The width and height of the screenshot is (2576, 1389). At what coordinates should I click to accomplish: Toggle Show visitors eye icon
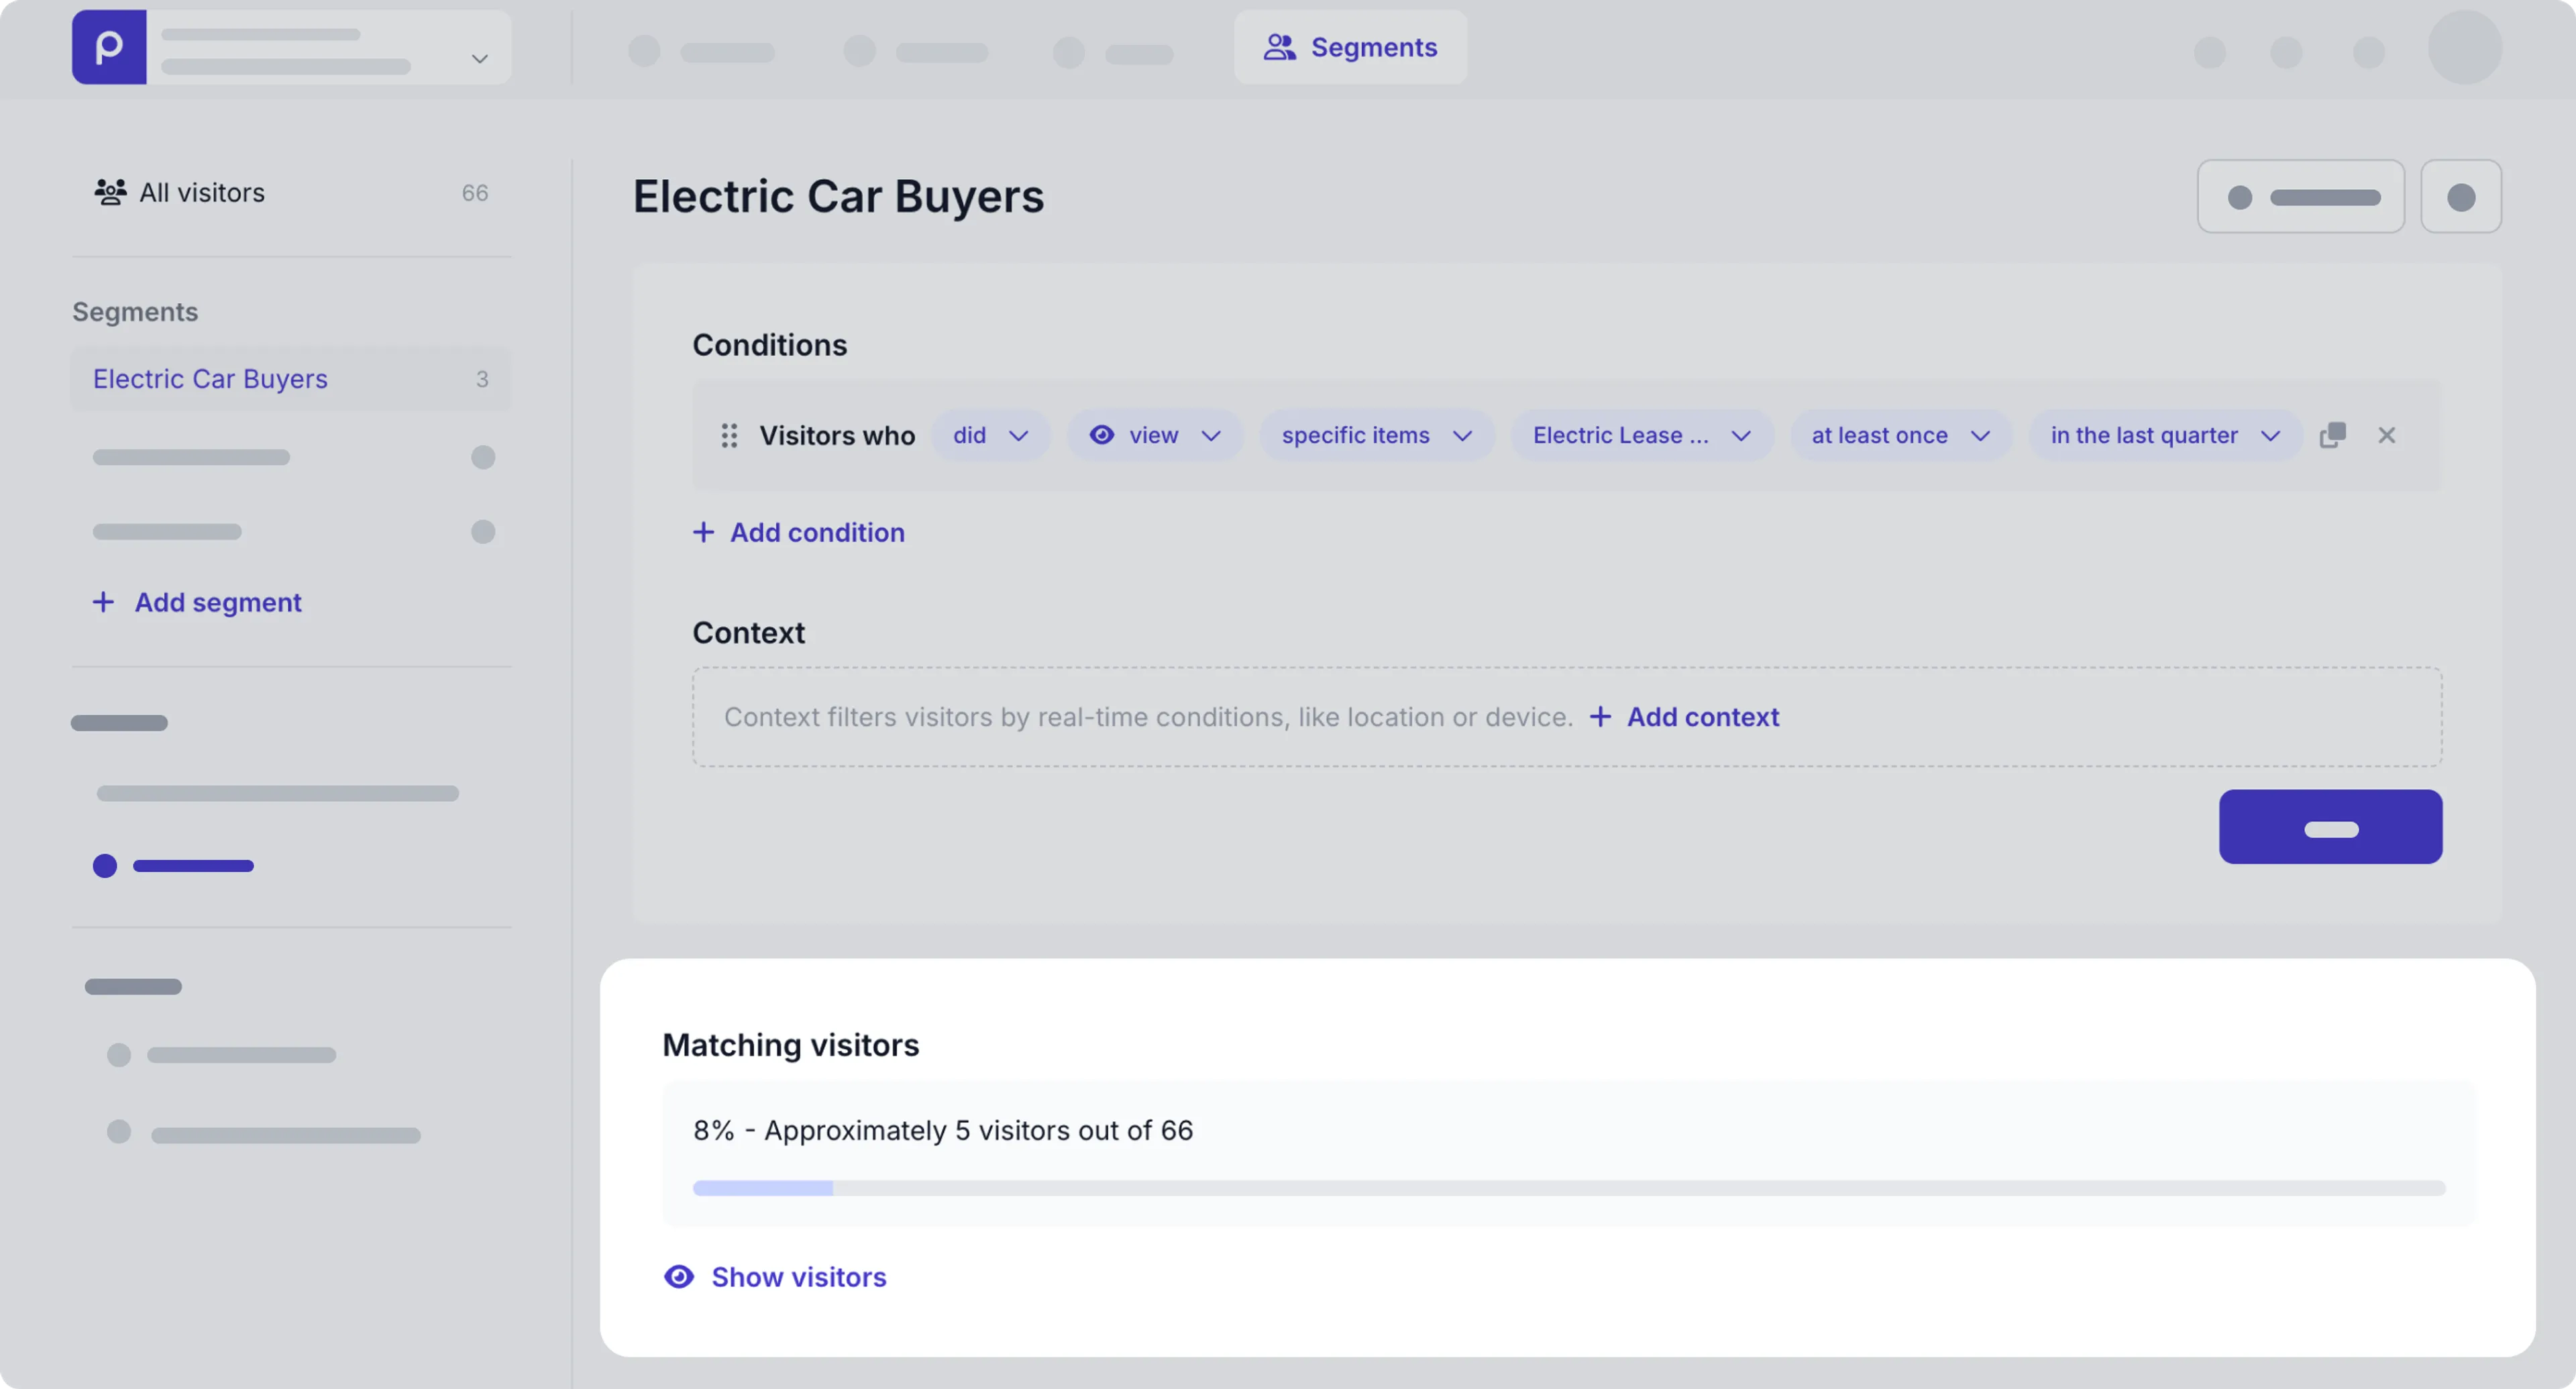coord(679,1277)
